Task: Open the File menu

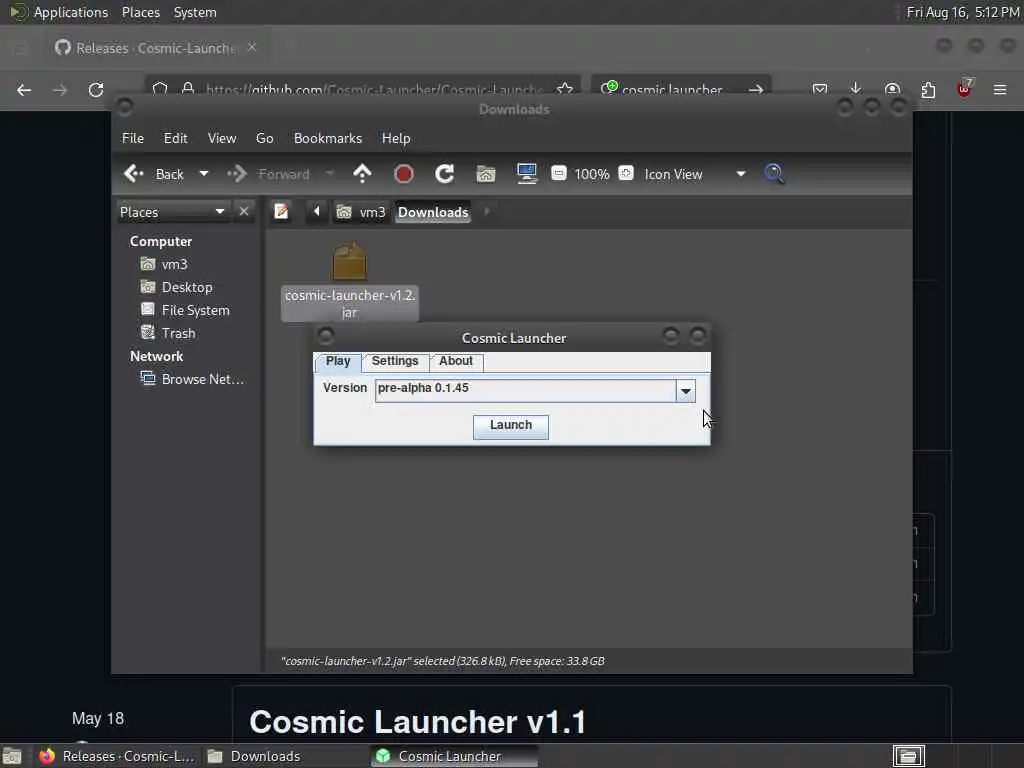Action: tap(133, 138)
